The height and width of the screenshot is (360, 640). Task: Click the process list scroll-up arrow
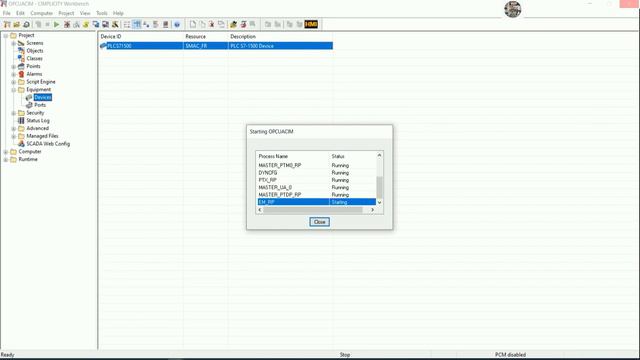coord(379,156)
